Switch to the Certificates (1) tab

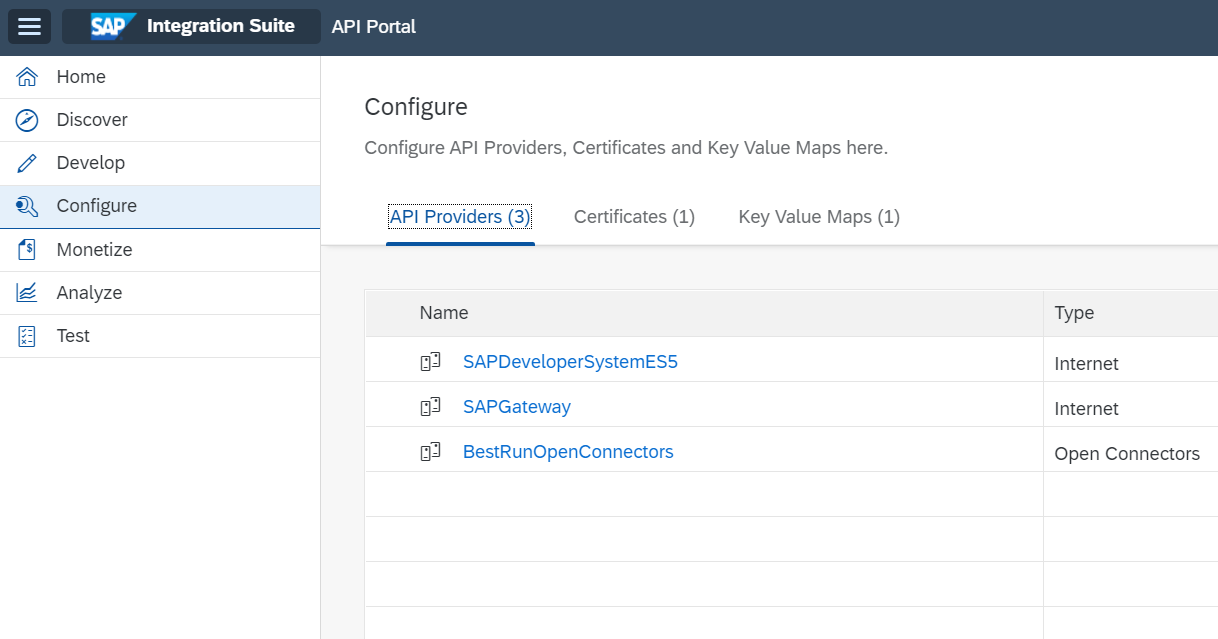click(634, 217)
